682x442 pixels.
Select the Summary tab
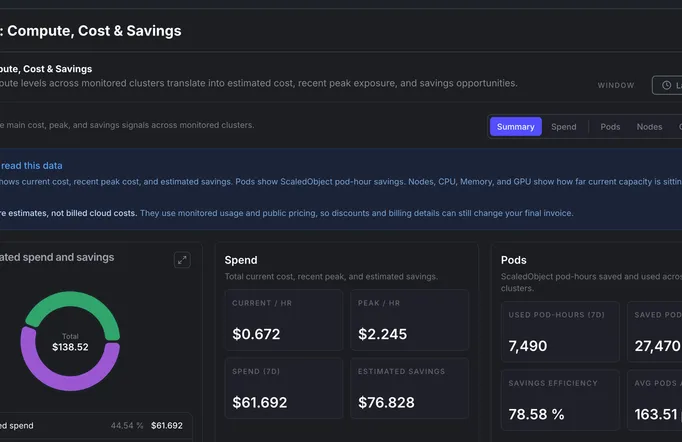(515, 127)
